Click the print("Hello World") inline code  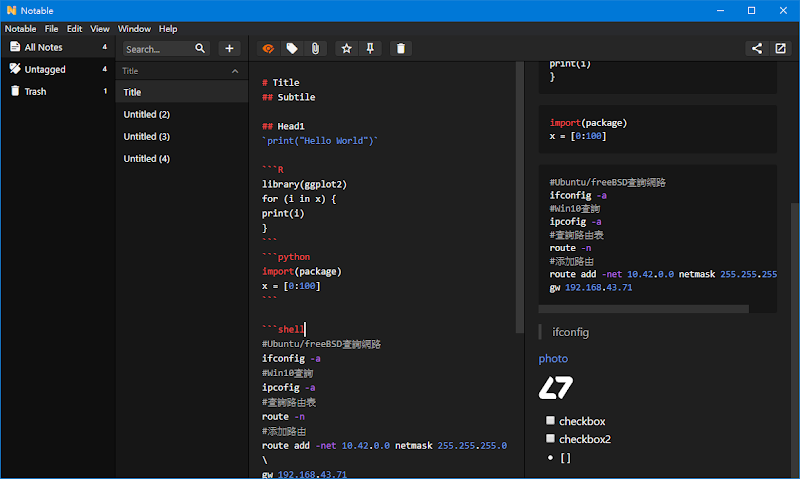point(320,141)
